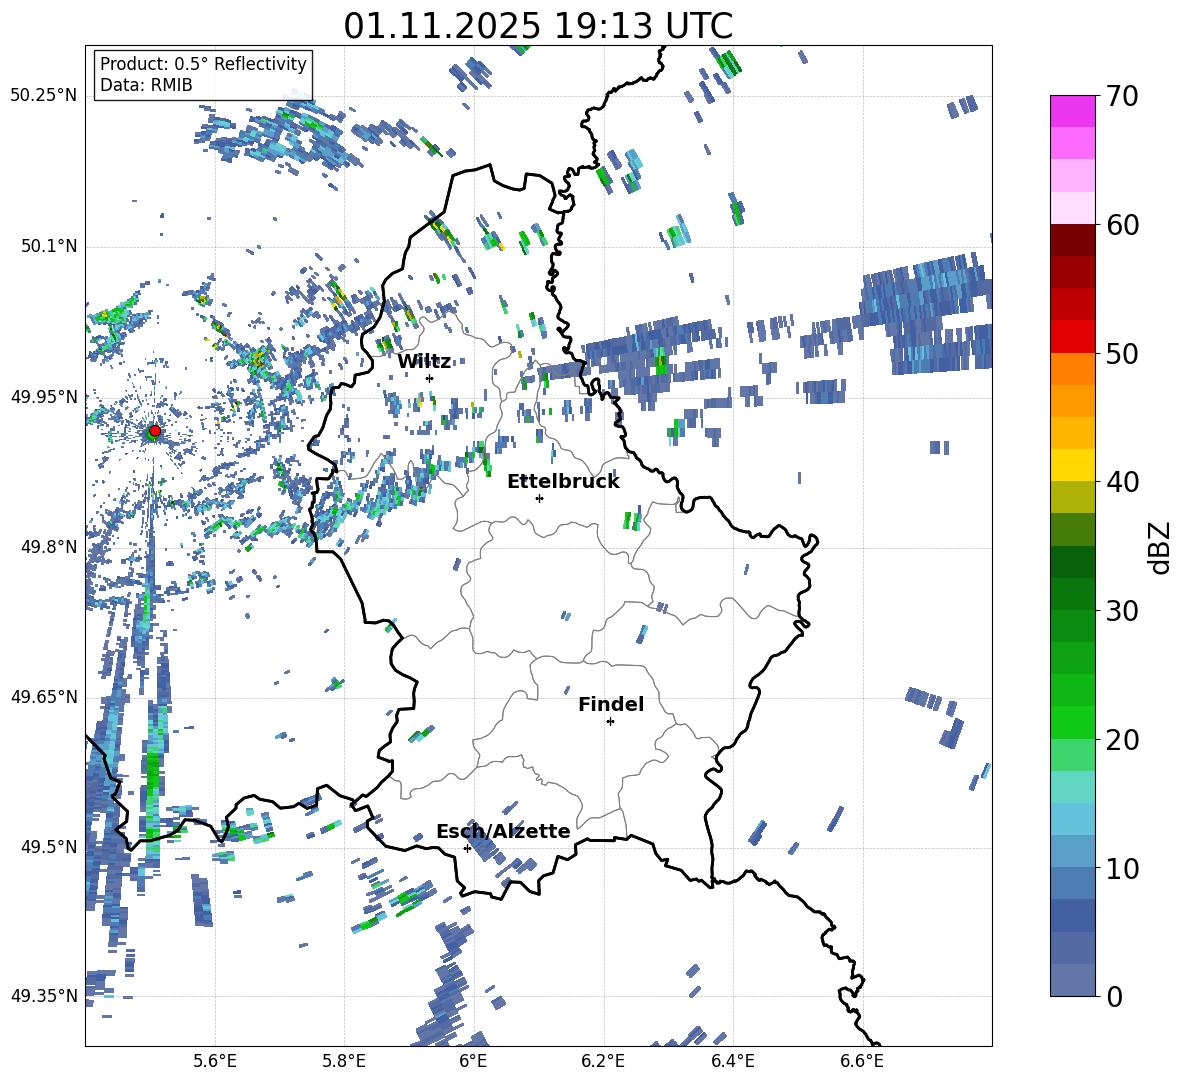Select the Ettelbruck city label
This screenshot has height=1081, width=1184.
563,482
